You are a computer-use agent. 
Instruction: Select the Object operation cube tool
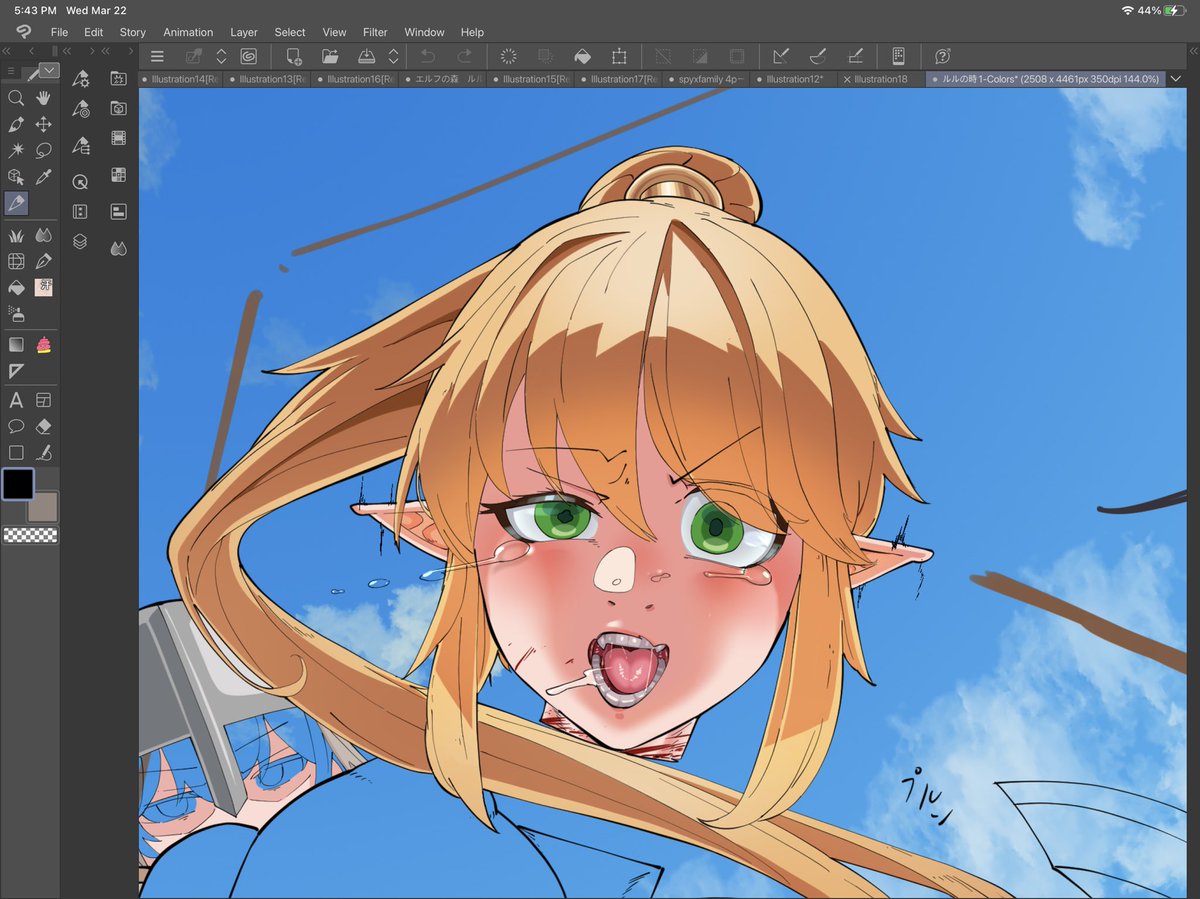(16, 177)
